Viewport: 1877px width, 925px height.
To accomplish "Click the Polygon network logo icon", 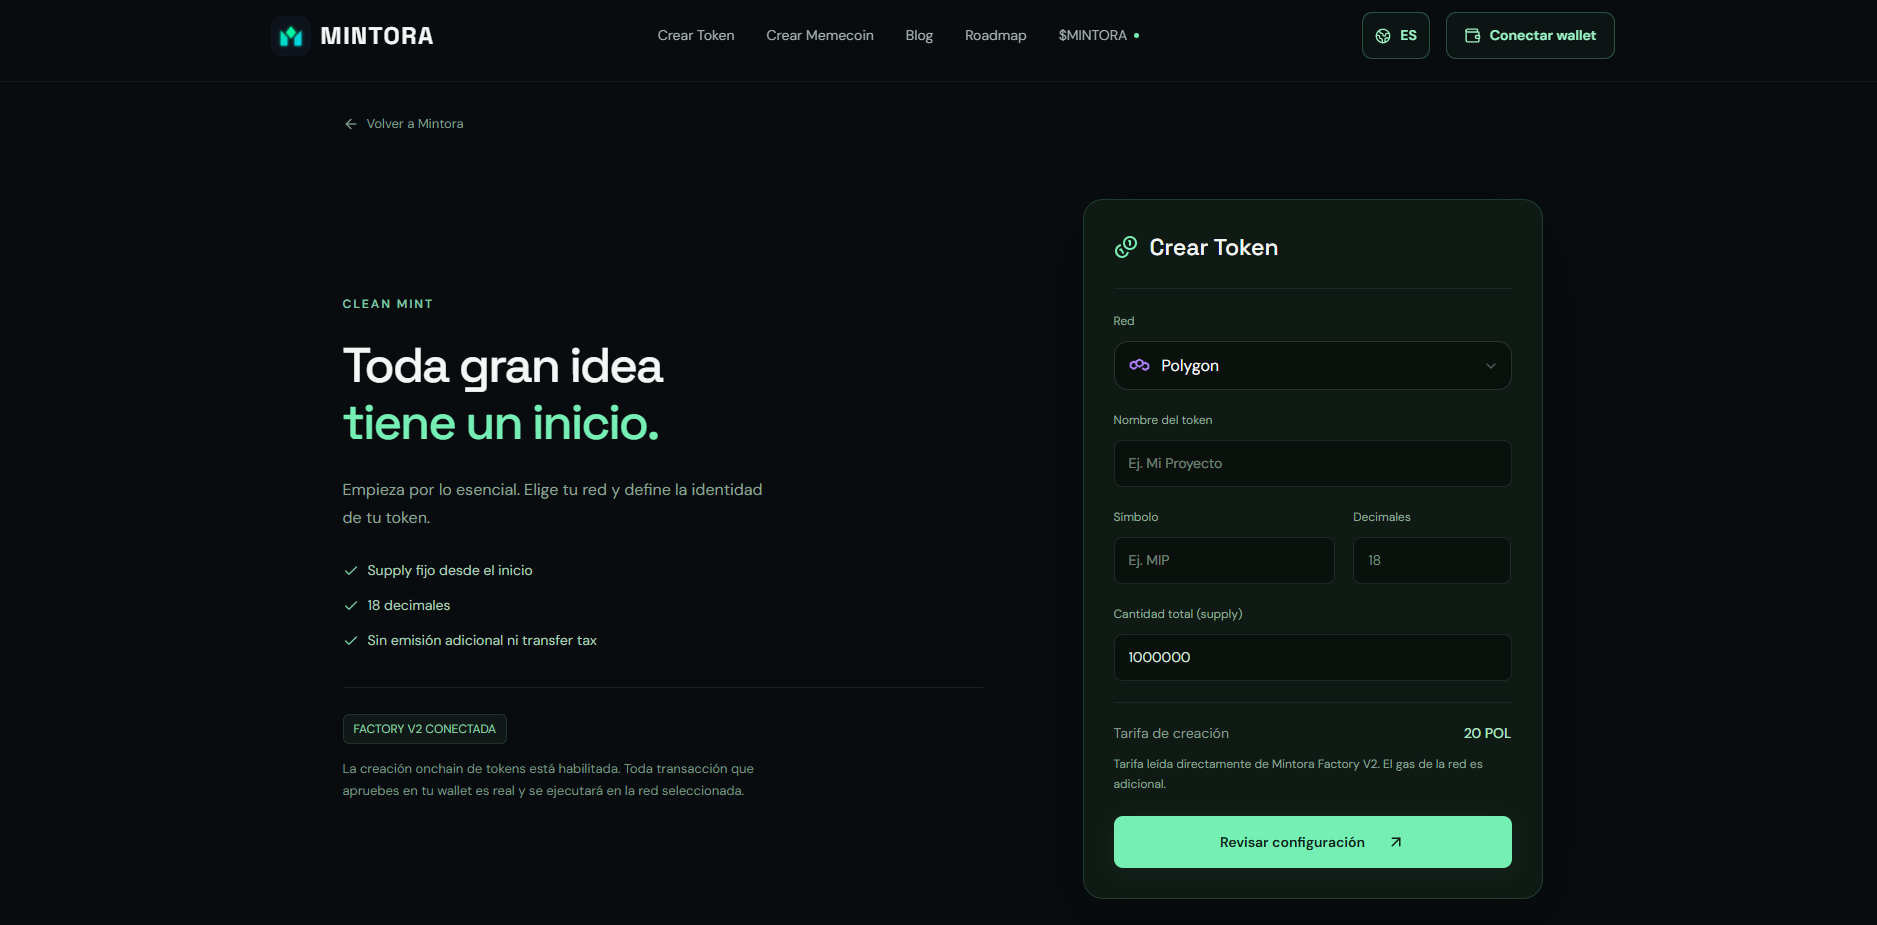I will click(x=1139, y=365).
